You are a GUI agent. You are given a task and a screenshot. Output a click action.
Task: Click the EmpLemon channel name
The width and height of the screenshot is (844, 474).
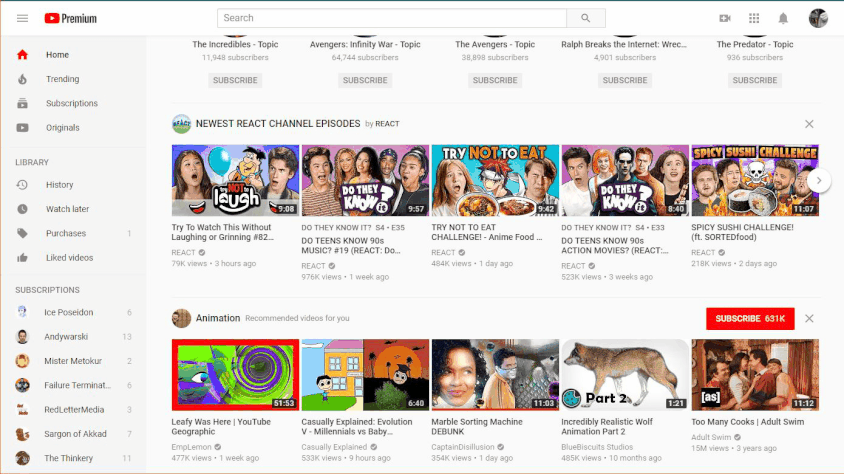click(192, 447)
